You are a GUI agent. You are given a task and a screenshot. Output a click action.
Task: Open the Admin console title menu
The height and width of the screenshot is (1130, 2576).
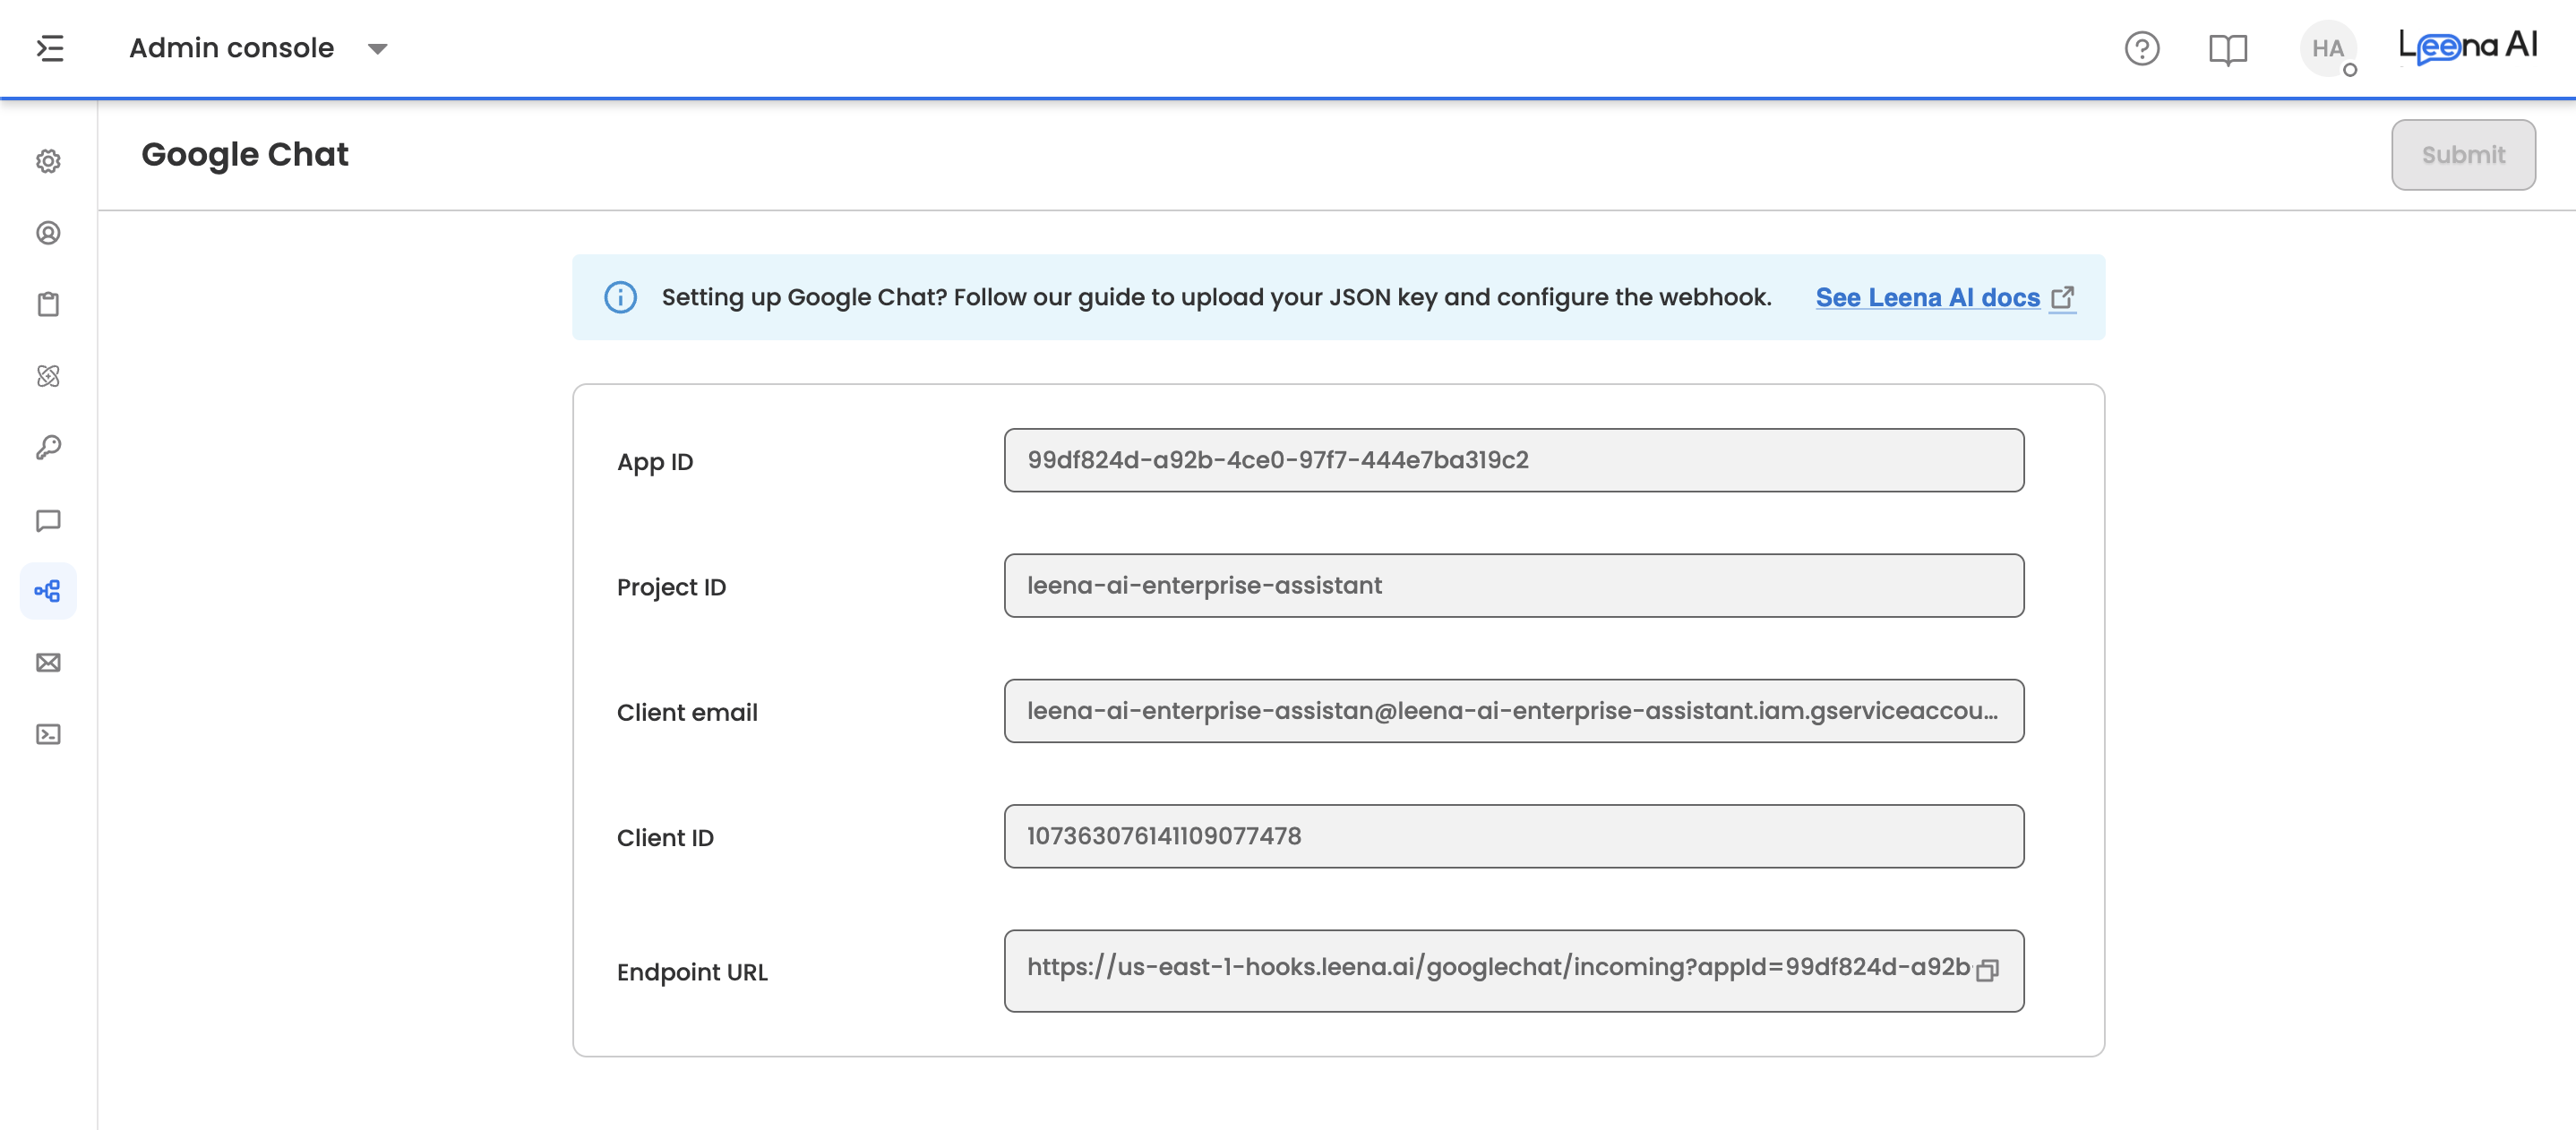click(231, 48)
